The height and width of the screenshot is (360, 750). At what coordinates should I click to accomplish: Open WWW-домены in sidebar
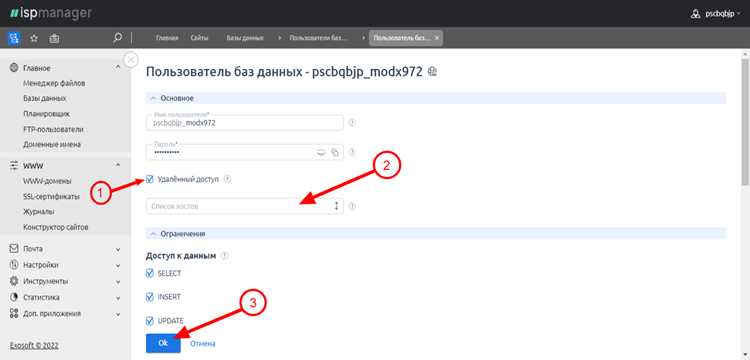(x=47, y=181)
